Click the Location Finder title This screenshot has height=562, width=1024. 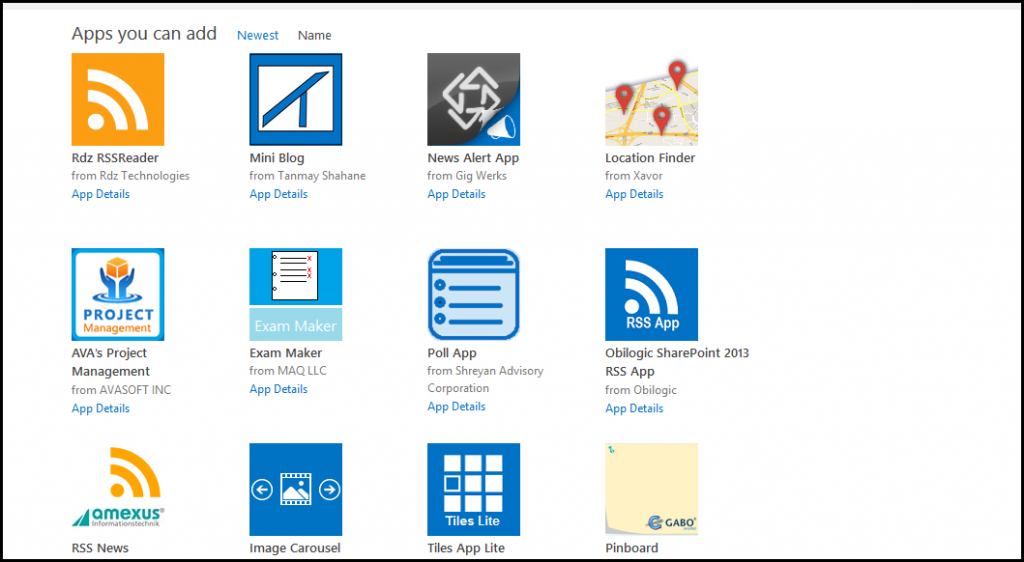pyautogui.click(x=650, y=158)
